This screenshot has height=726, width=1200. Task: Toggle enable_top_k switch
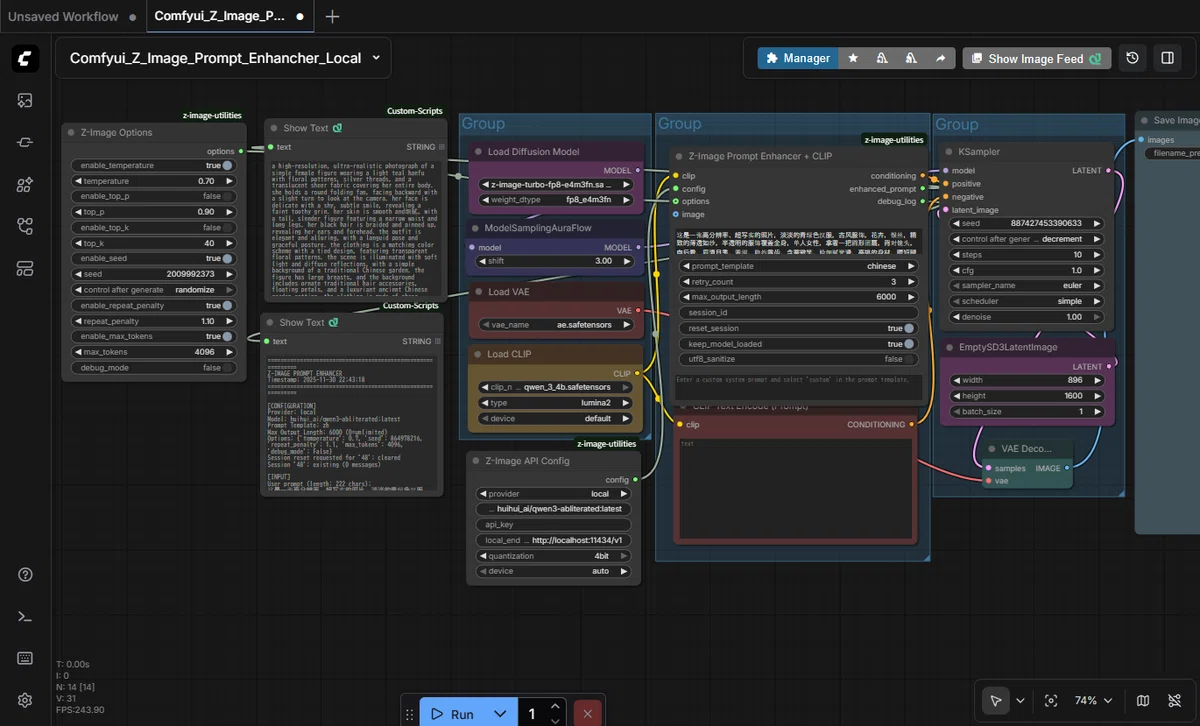(228, 228)
